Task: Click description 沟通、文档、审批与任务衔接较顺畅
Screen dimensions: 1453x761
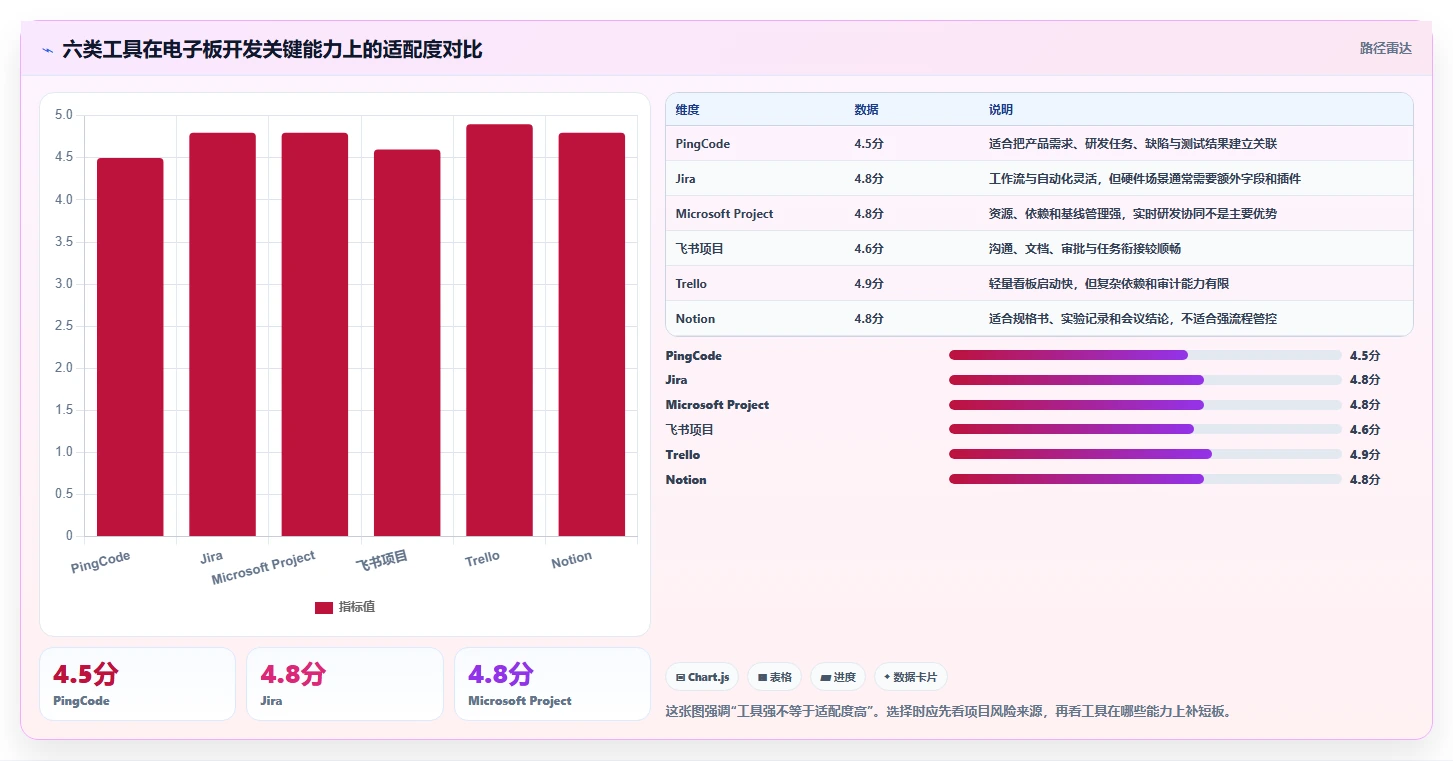Action: [x=1085, y=249]
